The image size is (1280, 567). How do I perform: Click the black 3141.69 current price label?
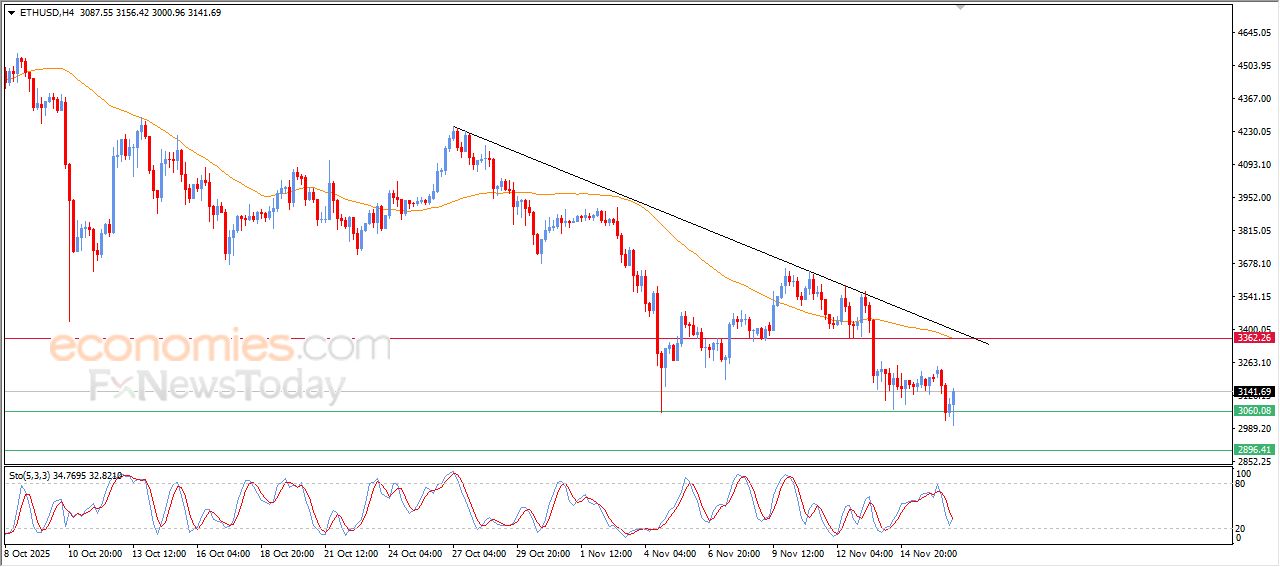pos(1254,392)
